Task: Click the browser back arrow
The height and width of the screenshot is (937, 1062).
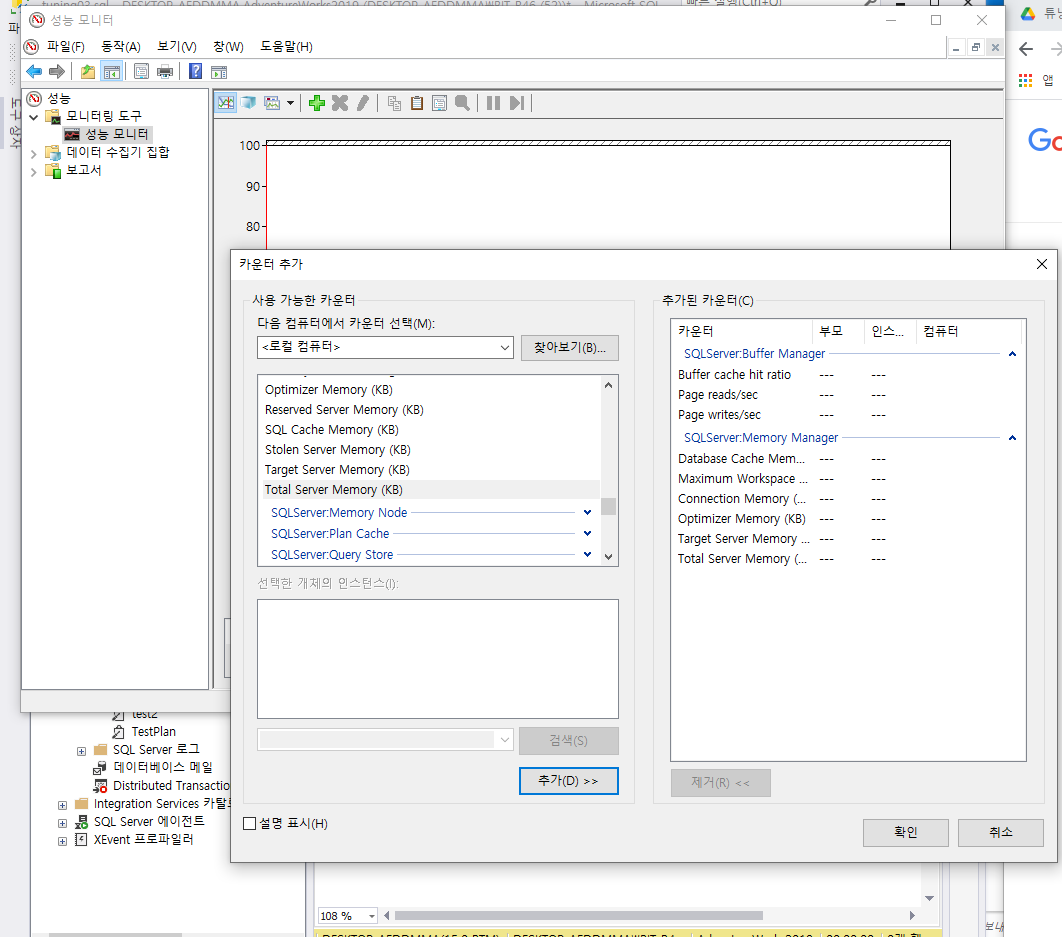Action: pos(1026,49)
